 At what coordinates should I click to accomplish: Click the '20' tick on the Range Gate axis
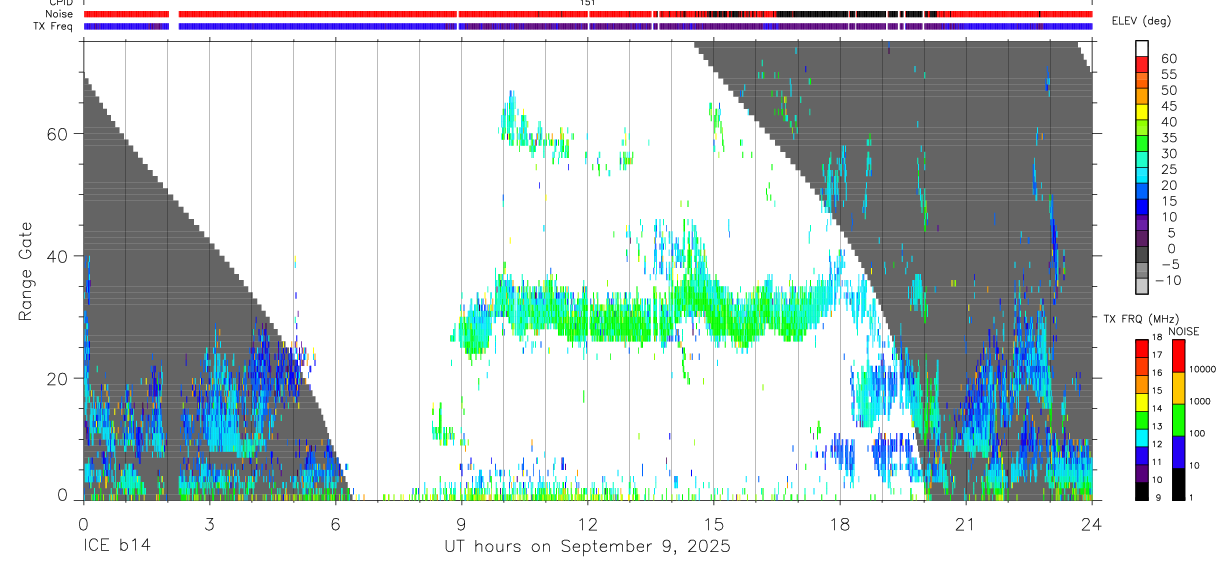point(60,378)
